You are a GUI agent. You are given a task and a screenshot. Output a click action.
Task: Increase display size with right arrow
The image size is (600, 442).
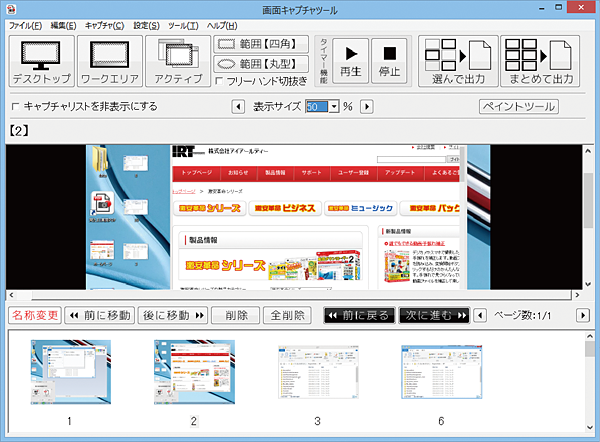click(x=366, y=106)
